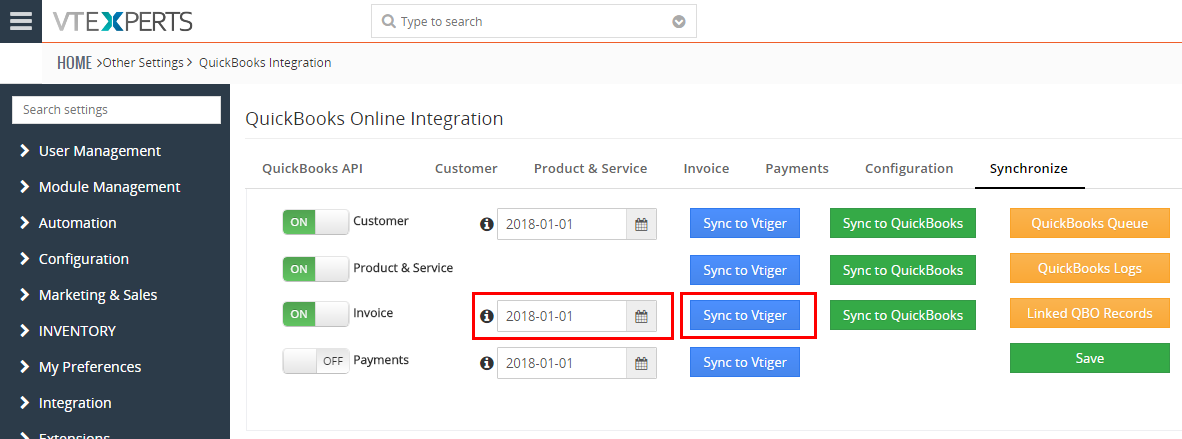Click QuickBooks Online Integration heading
Viewport: 1182px width, 439px height.
374,118
